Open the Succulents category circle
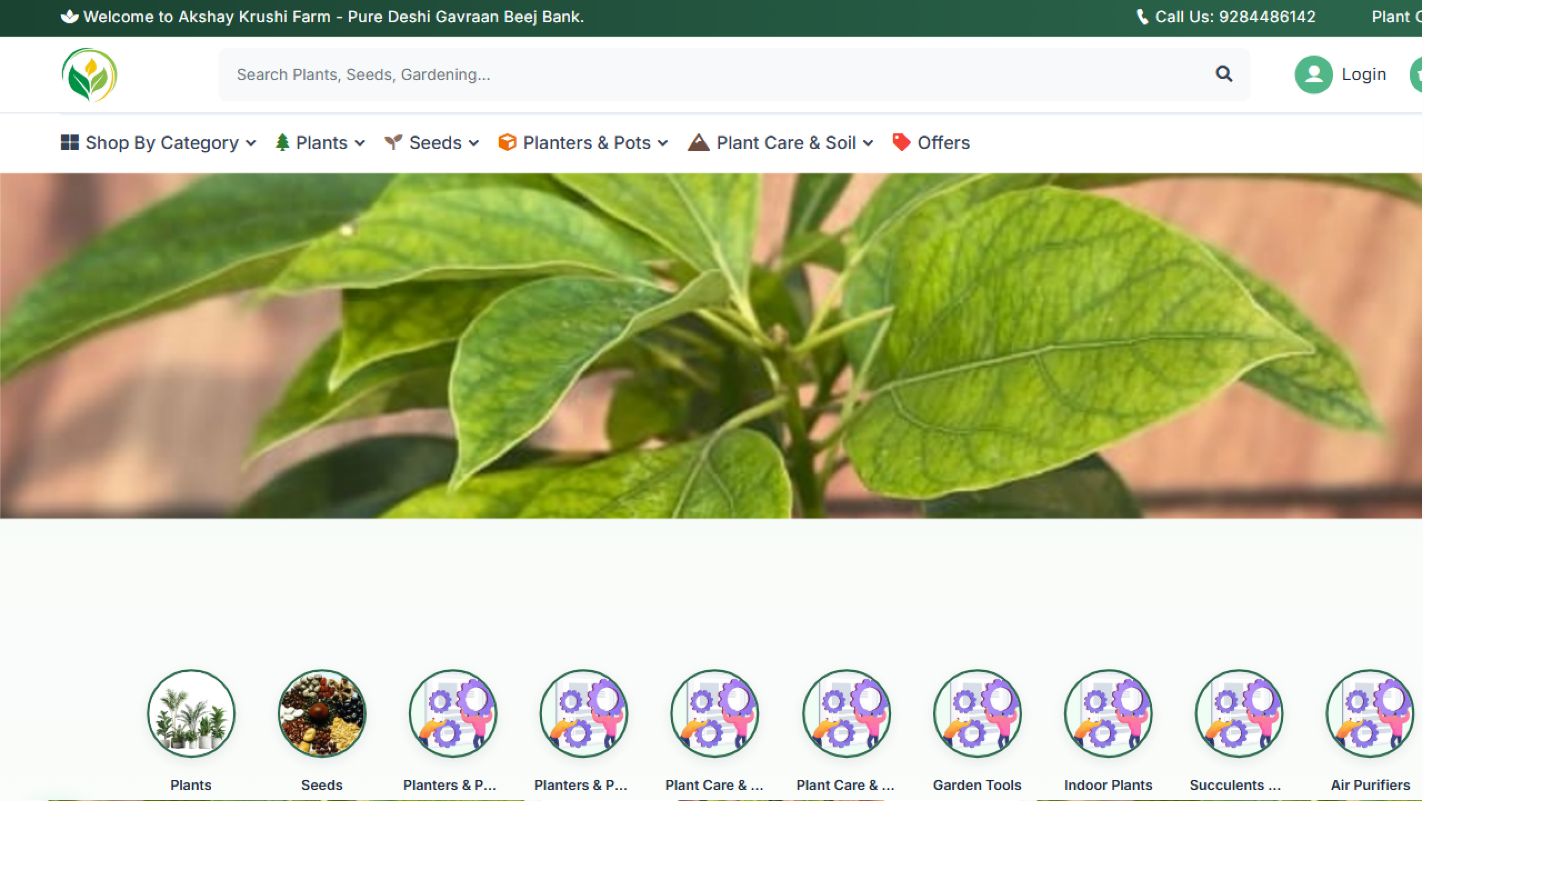This screenshot has width=1561, height=889. (x=1239, y=714)
